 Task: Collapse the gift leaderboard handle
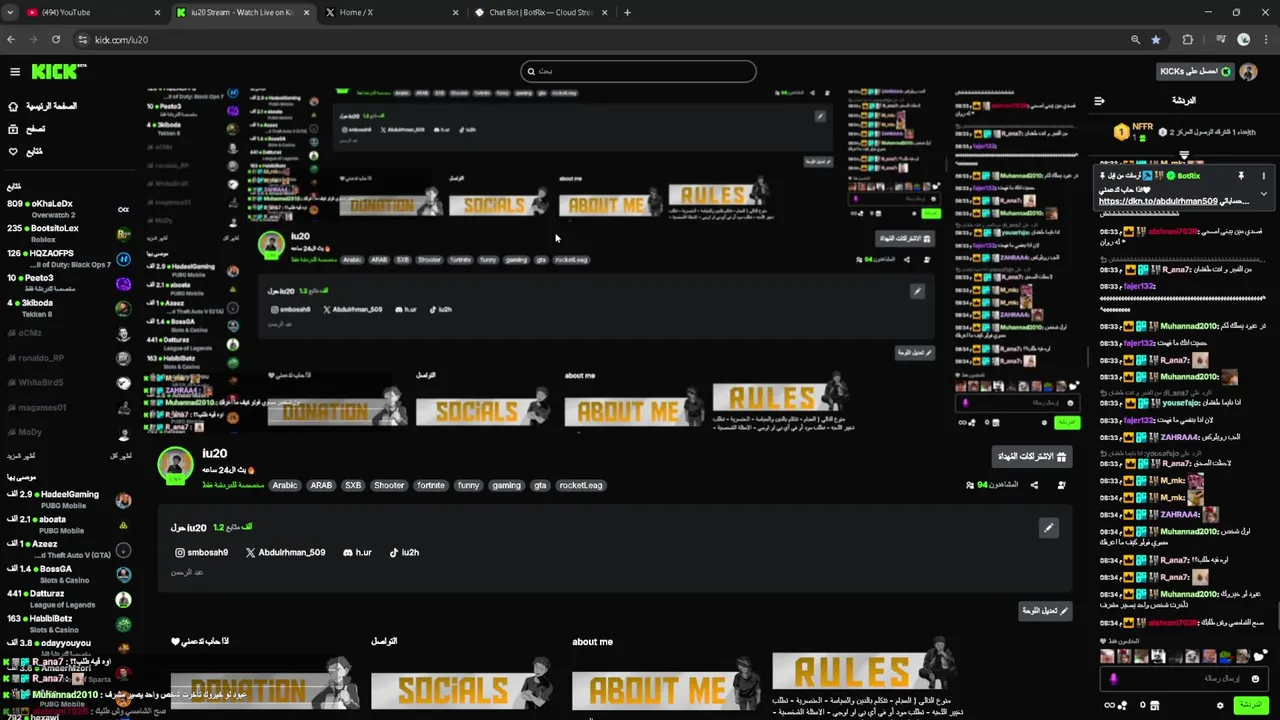coord(1184,155)
